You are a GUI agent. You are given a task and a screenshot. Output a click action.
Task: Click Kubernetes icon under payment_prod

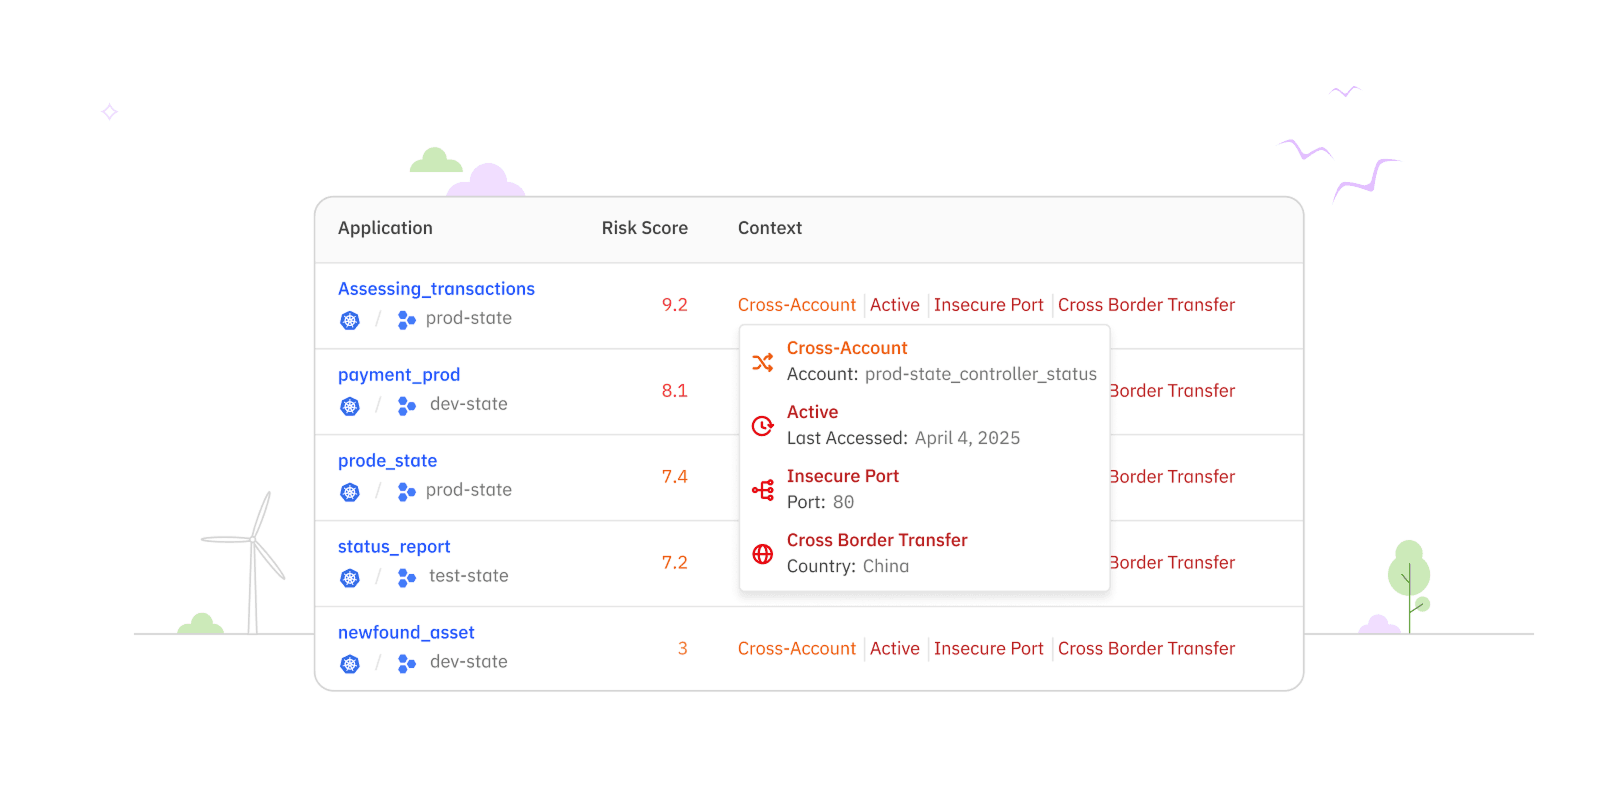coord(350,406)
